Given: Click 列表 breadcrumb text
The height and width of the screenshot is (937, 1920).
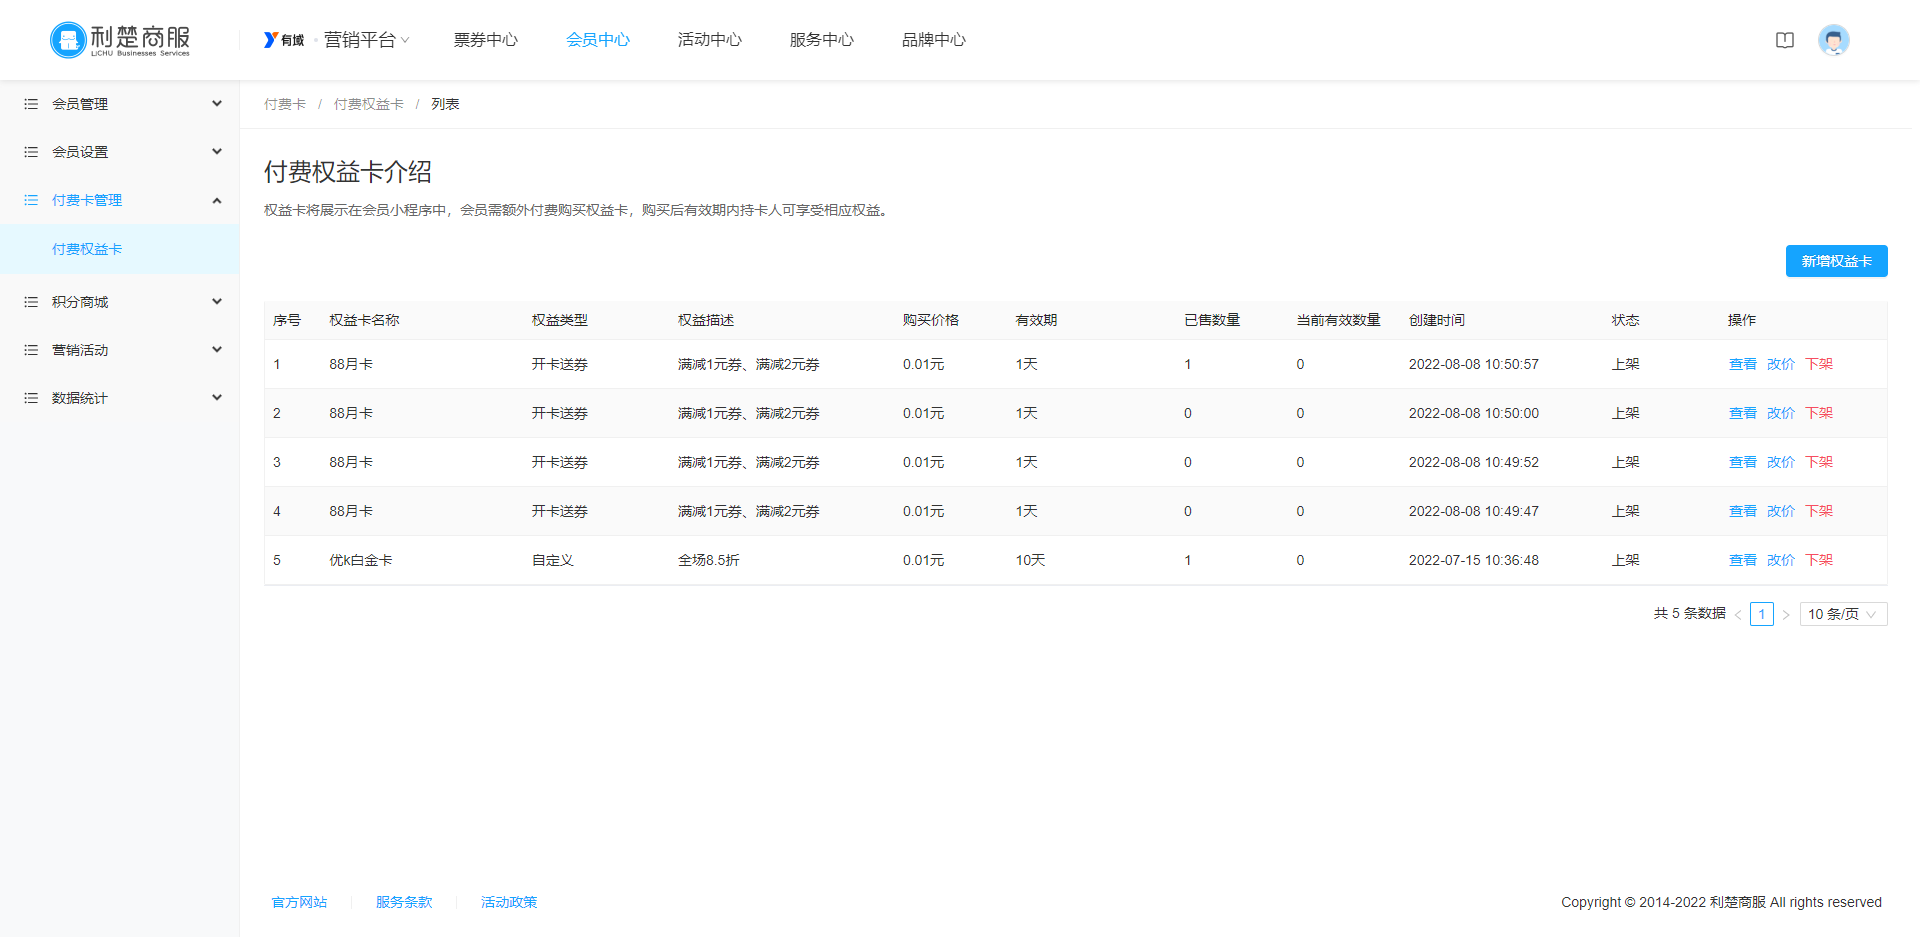Looking at the screenshot, I should pyautogui.click(x=445, y=104).
